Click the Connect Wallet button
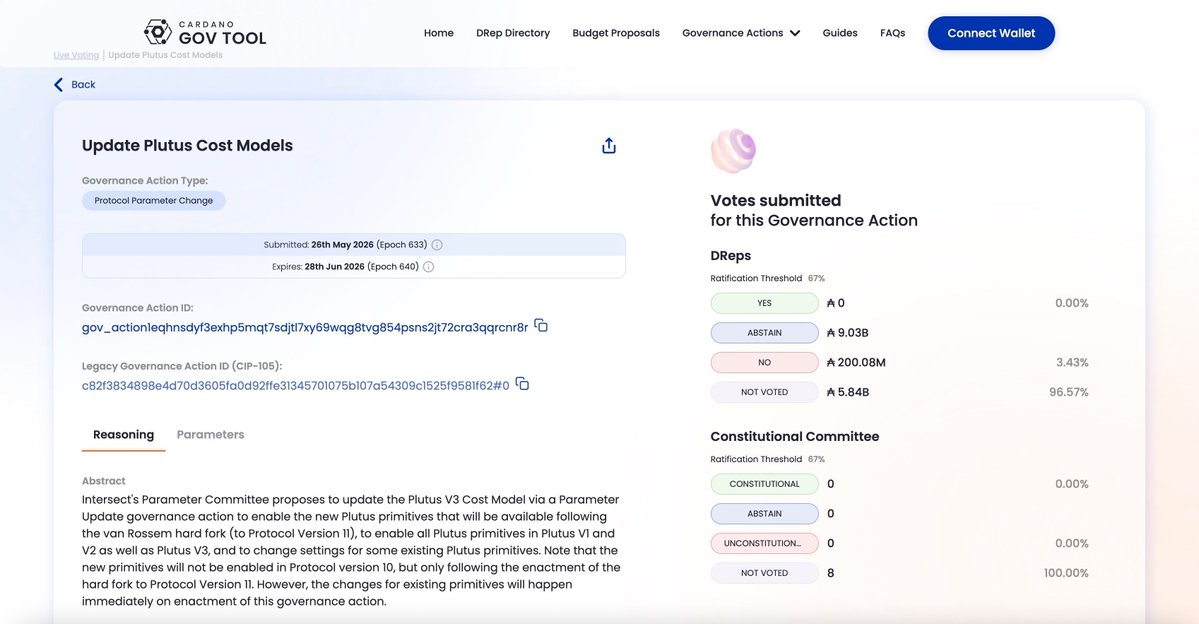This screenshot has height=624, width=1199. pyautogui.click(x=991, y=33)
